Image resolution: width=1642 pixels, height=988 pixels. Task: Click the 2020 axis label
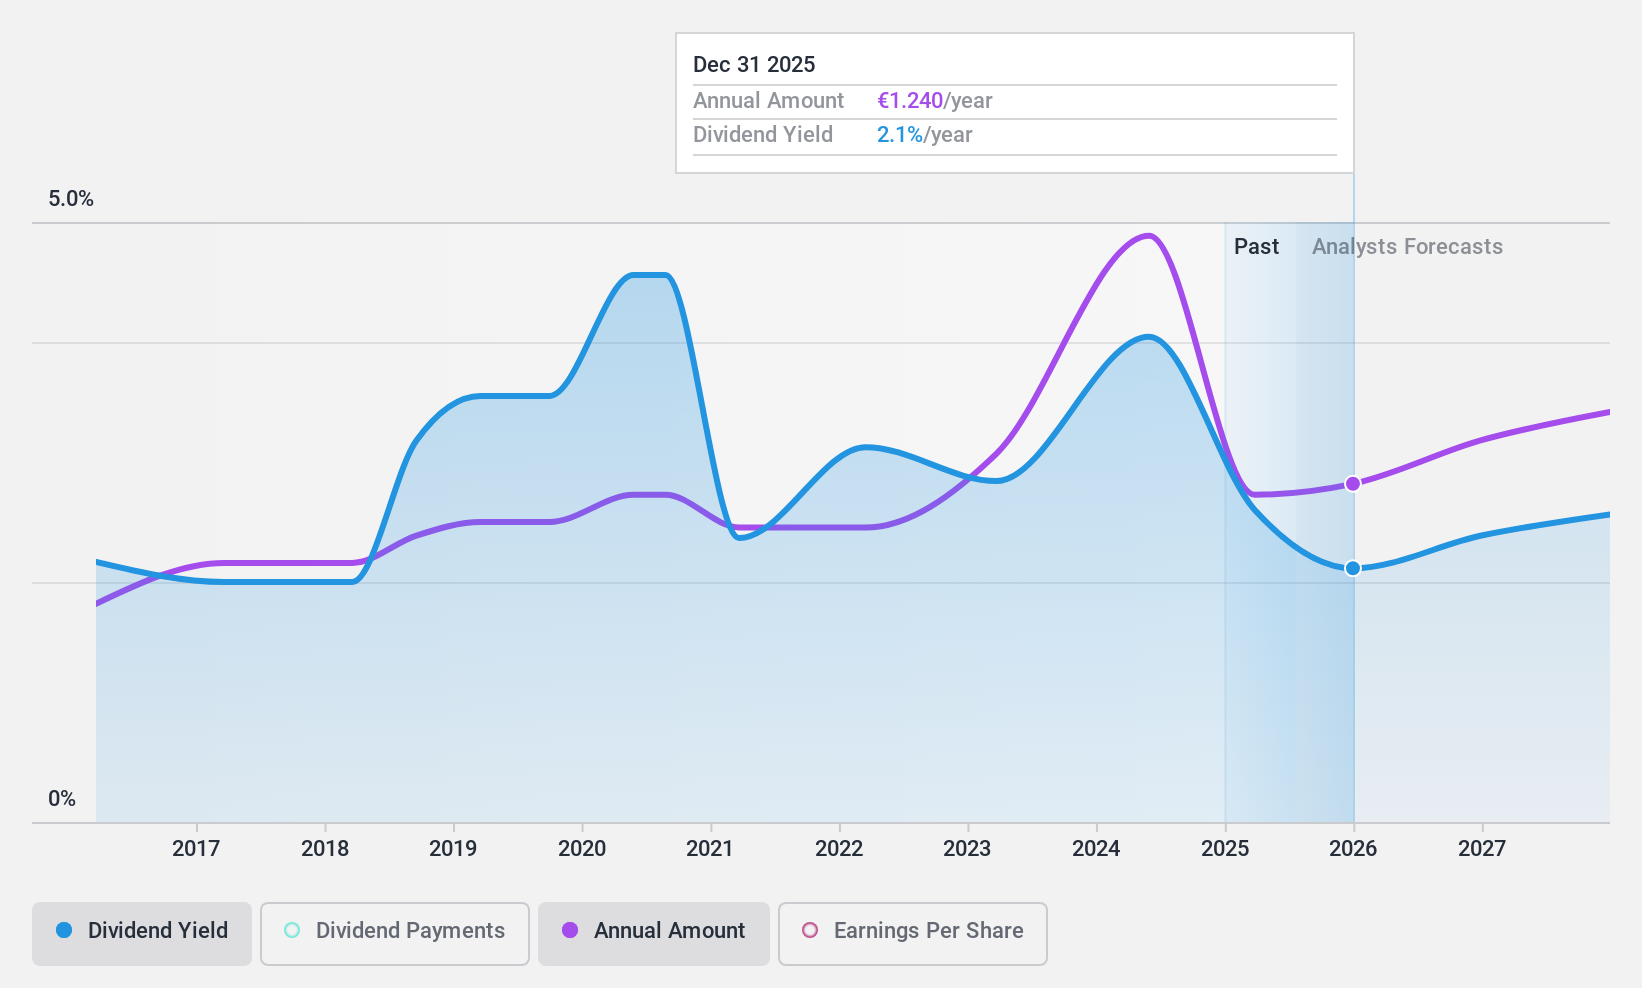(x=582, y=849)
